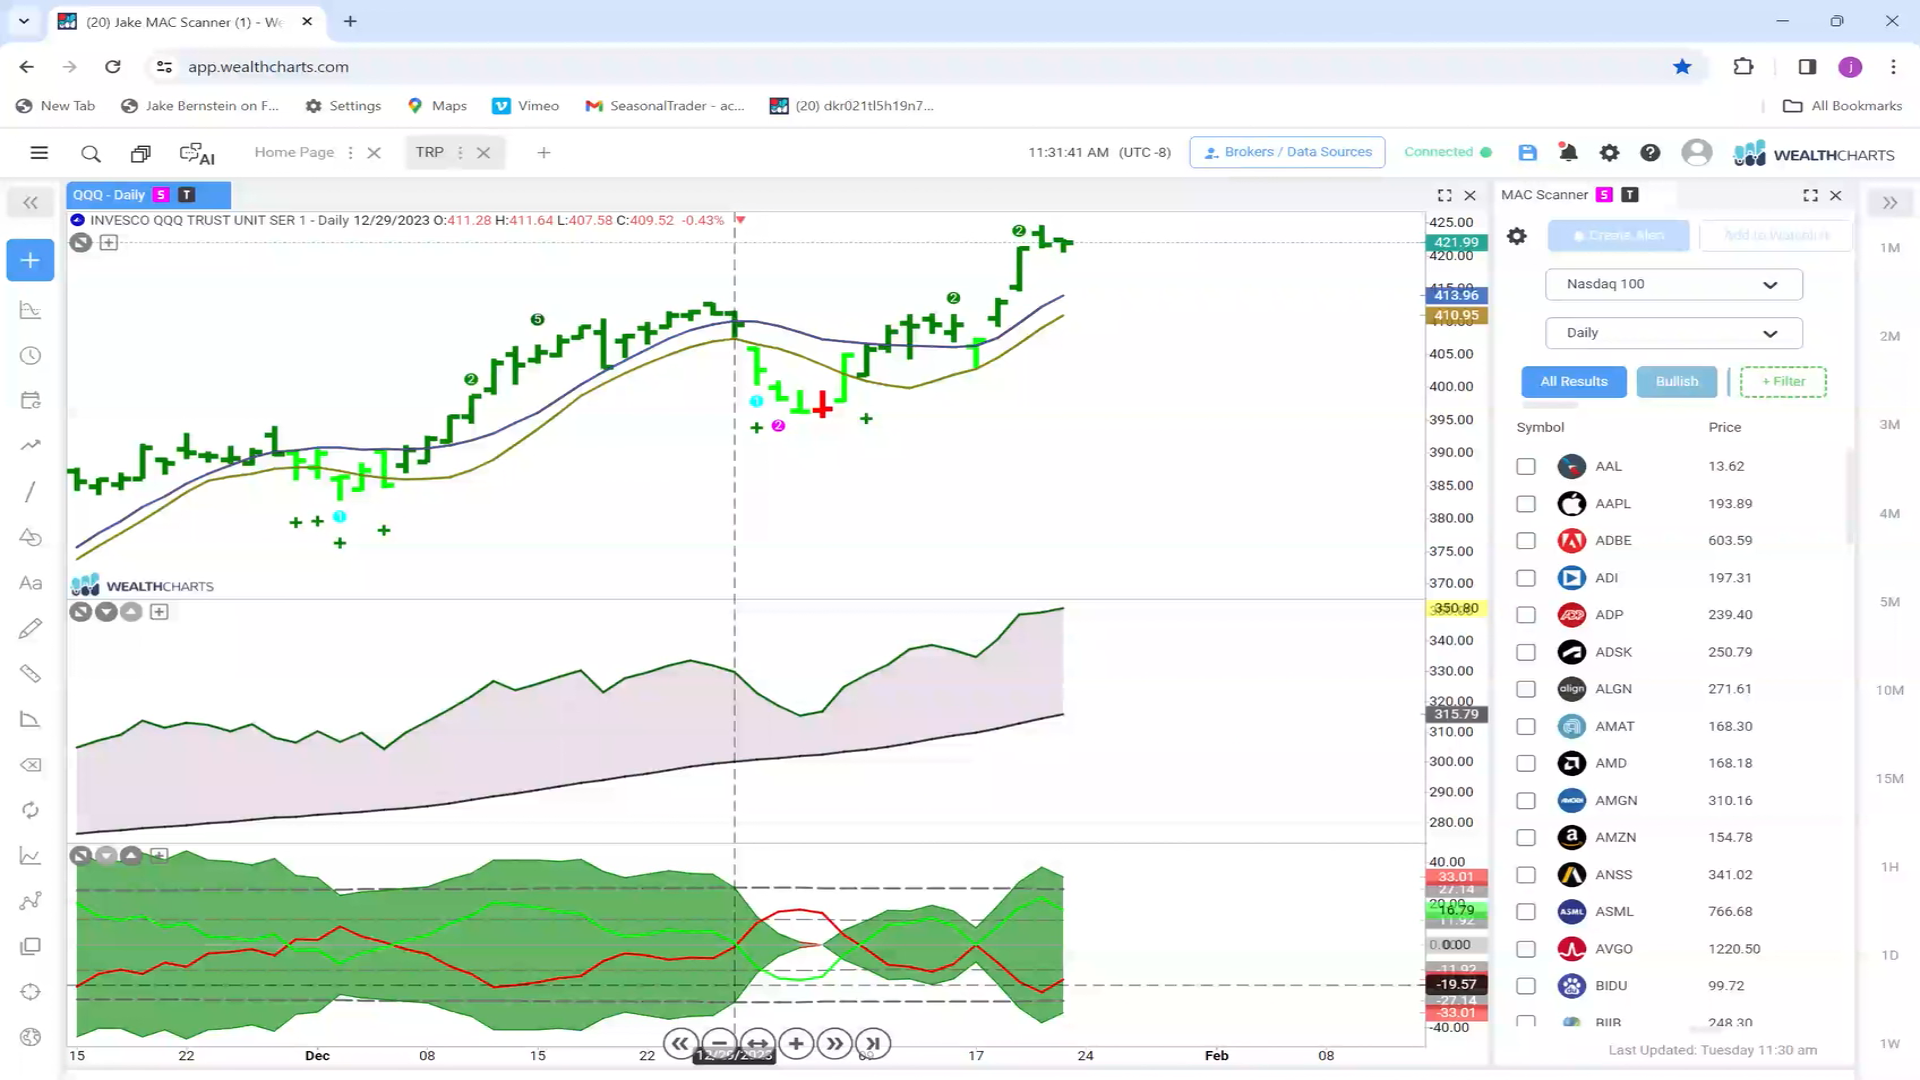This screenshot has width=1920, height=1080.
Task: Check the AAPL symbol checkbox
Action: tap(1525, 504)
